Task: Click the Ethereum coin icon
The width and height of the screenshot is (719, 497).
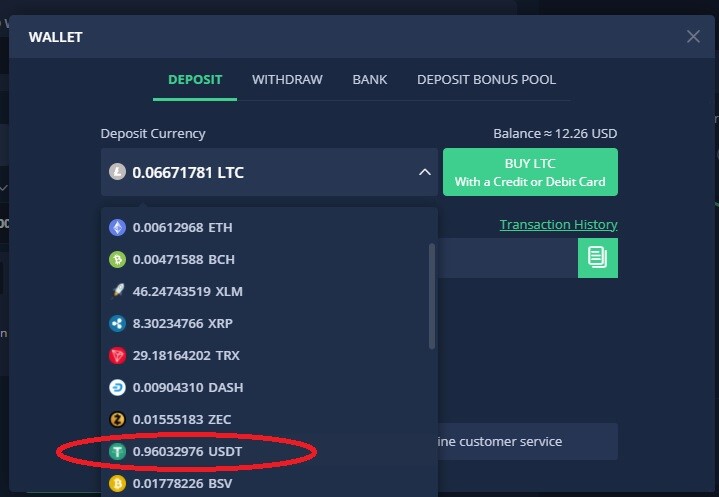Action: pyautogui.click(x=117, y=227)
